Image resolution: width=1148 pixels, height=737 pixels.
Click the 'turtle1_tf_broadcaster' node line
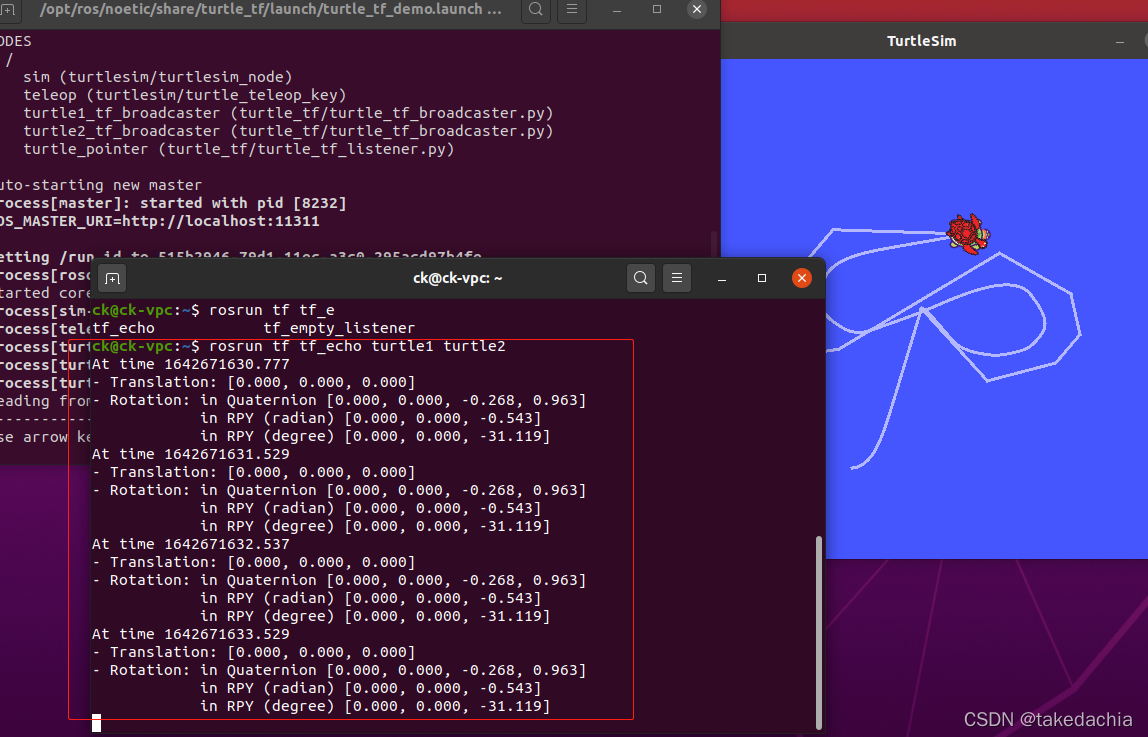[288, 113]
